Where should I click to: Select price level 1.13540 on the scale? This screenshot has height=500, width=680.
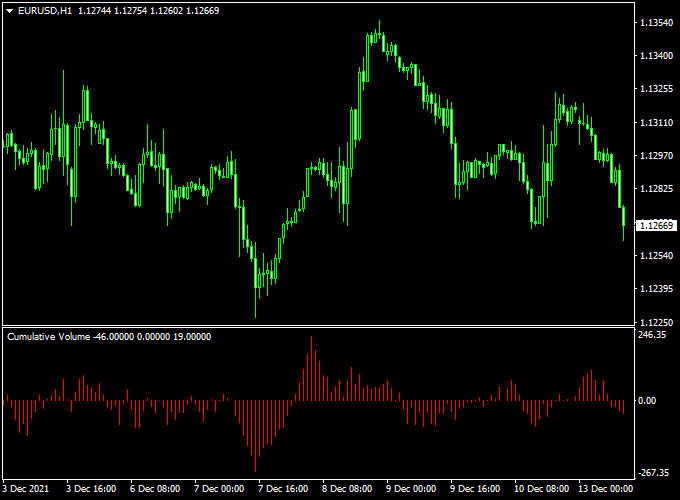[657, 23]
